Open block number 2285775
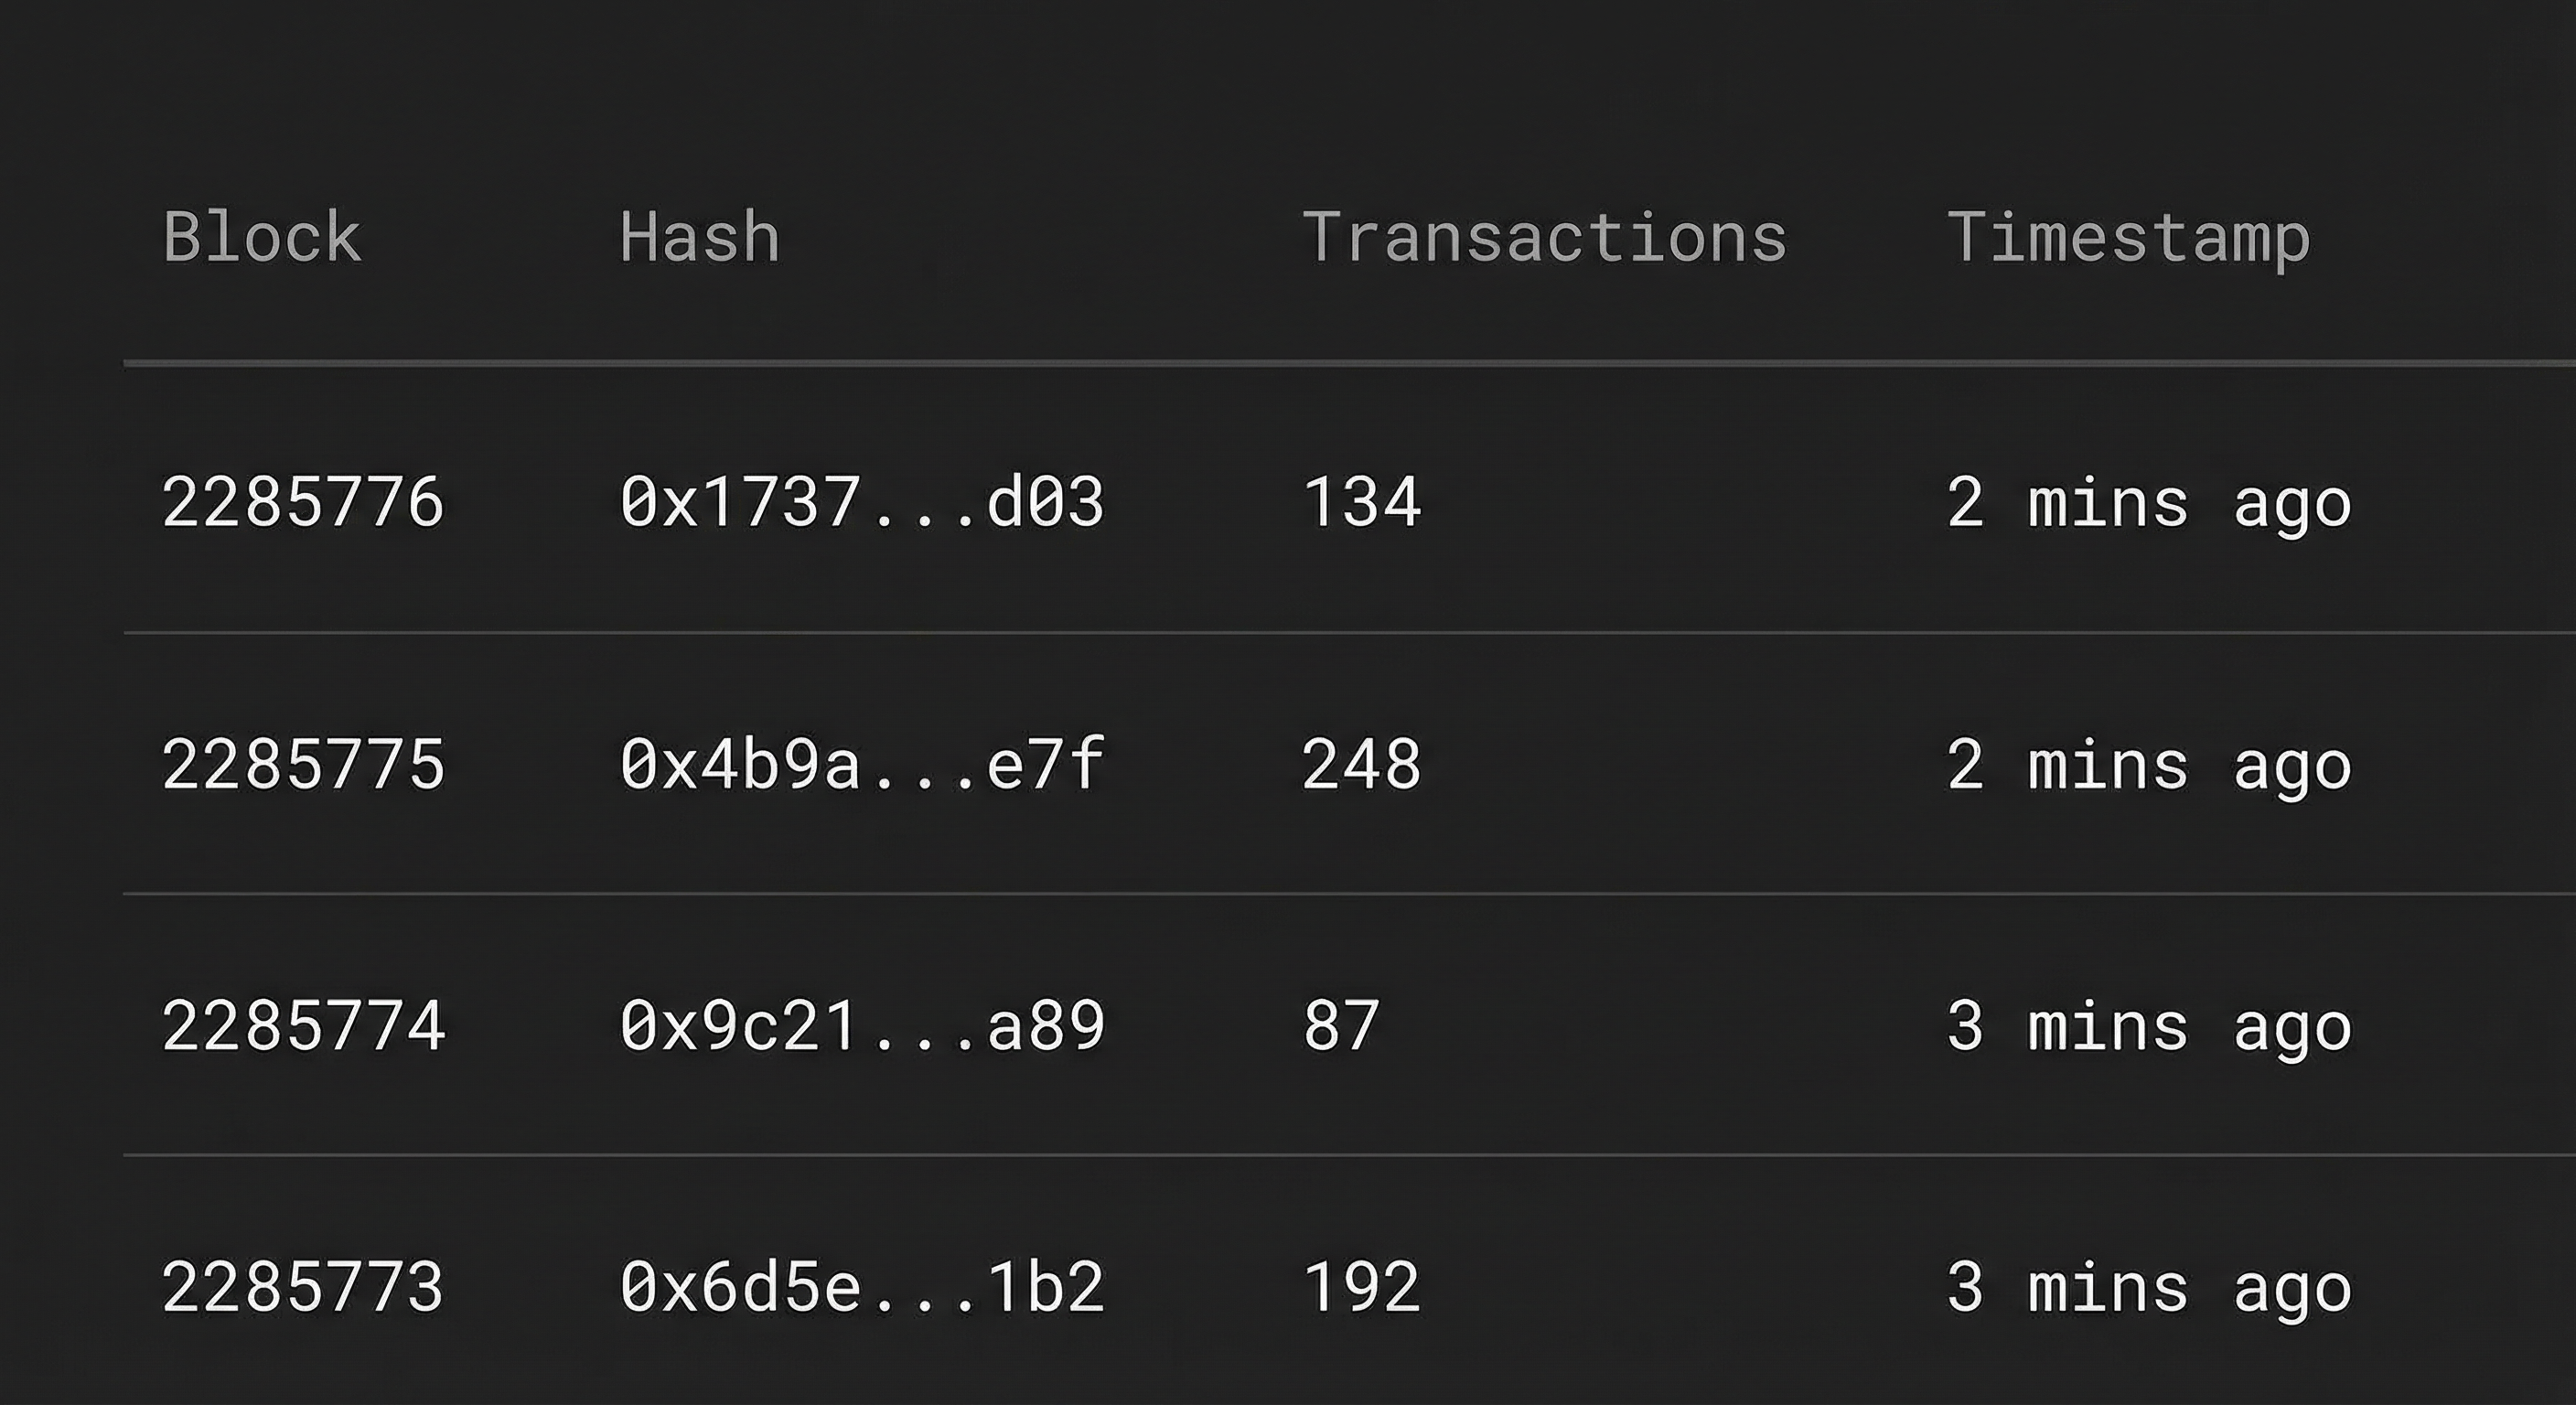 tap(303, 765)
